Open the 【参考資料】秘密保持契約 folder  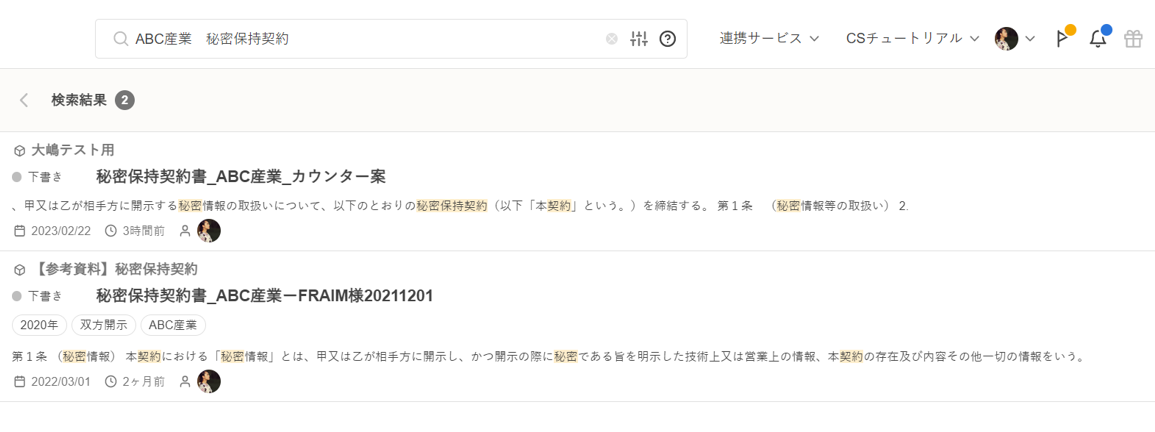(x=114, y=269)
